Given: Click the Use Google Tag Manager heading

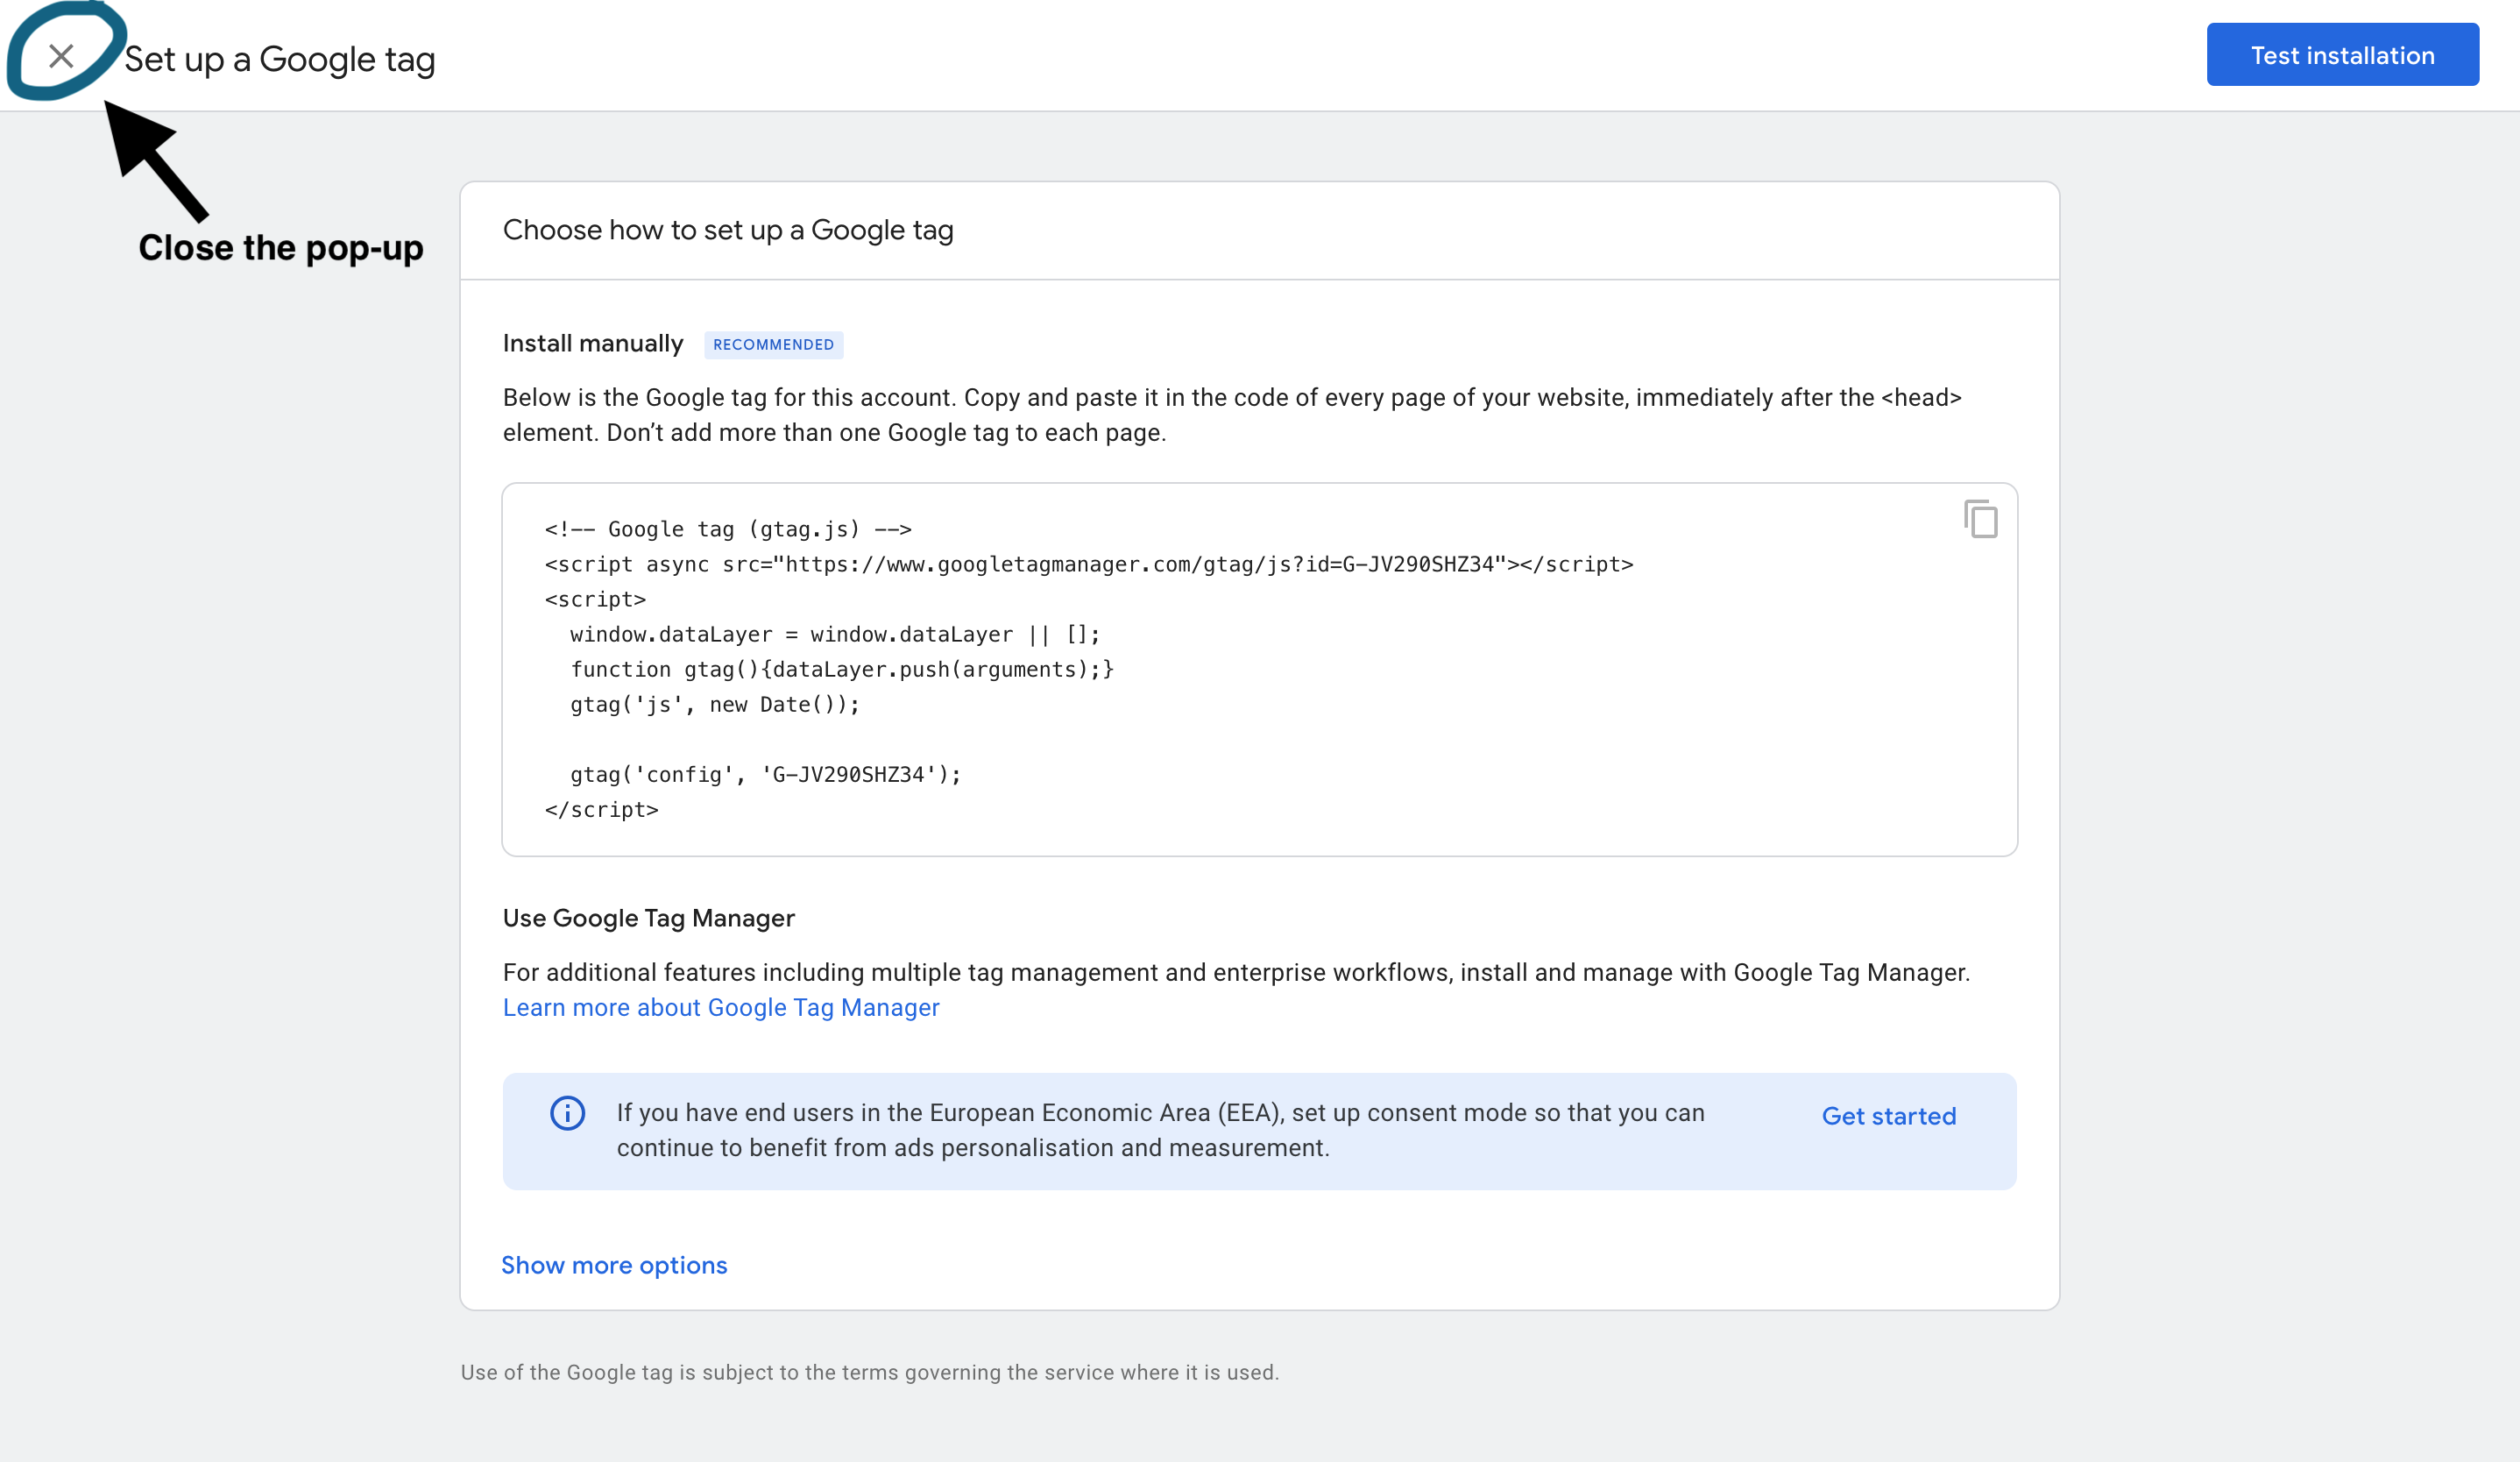Looking at the screenshot, I should (648, 918).
